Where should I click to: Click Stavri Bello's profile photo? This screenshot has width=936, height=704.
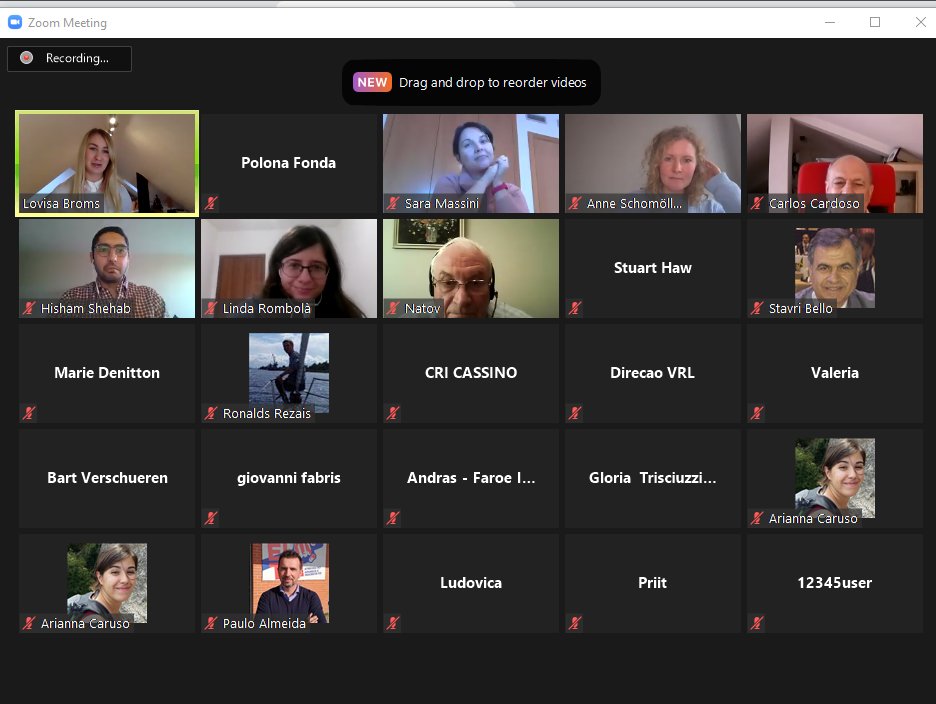(835, 268)
